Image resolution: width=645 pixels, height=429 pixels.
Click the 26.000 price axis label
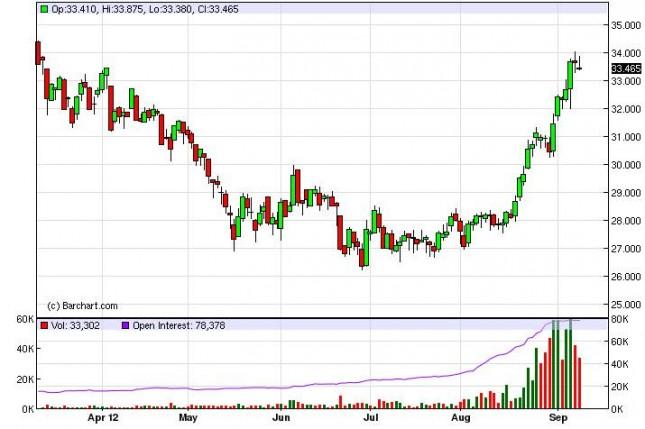pos(626,277)
